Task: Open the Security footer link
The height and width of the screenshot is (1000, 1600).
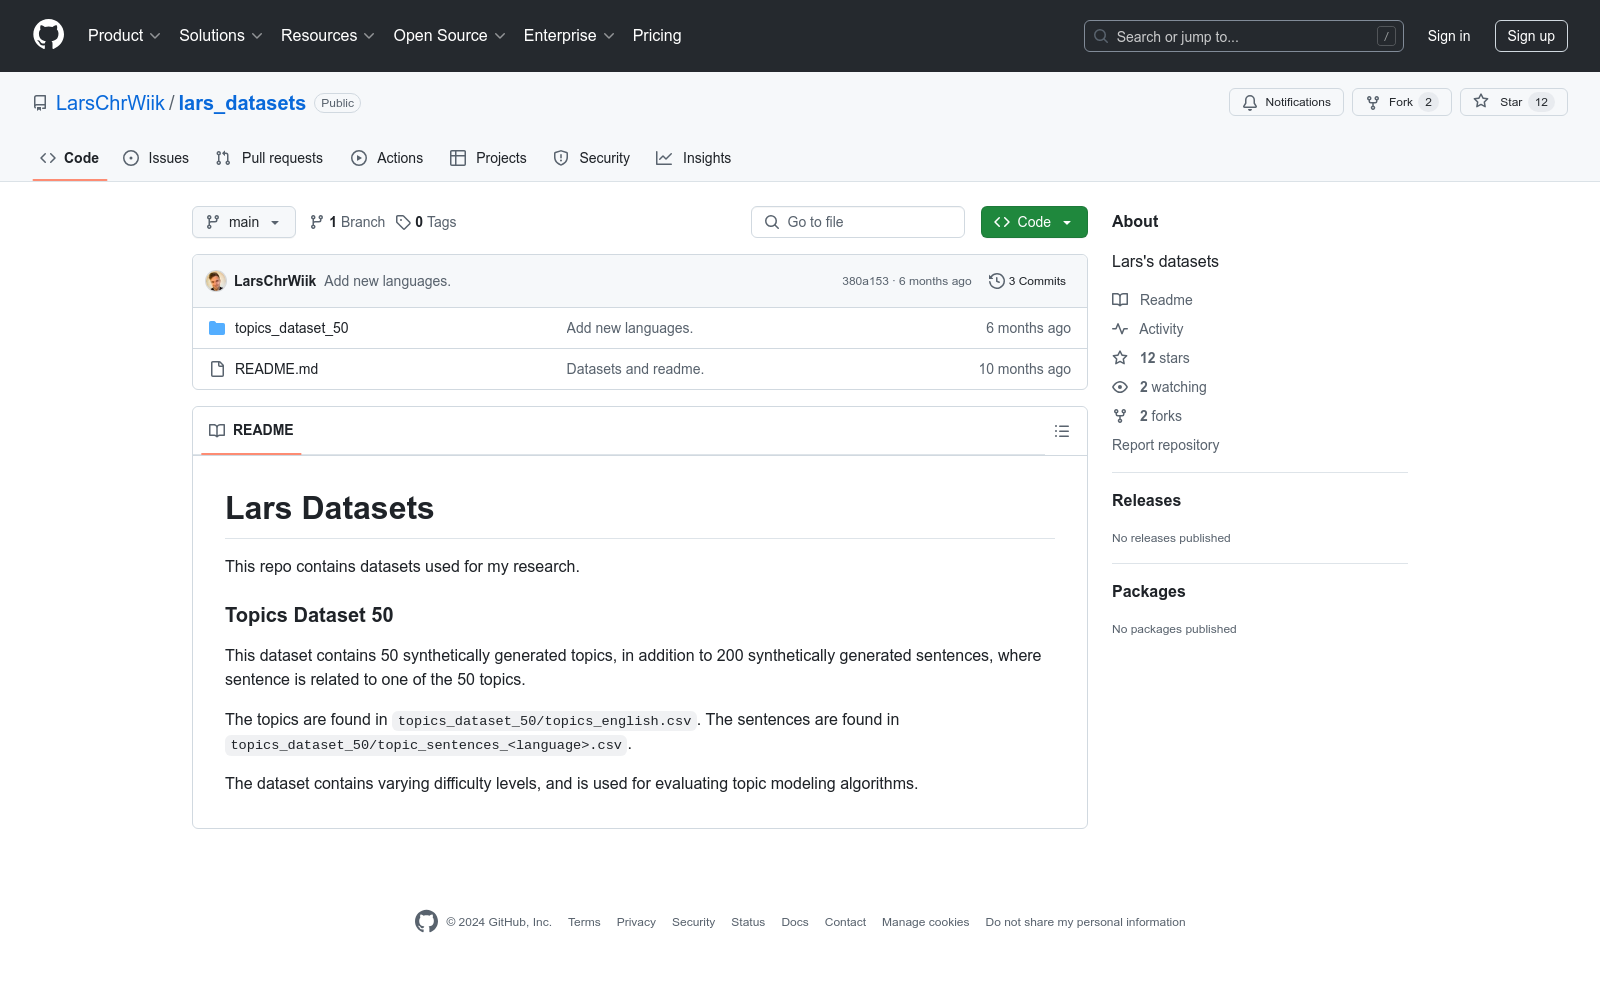Action: (693, 922)
